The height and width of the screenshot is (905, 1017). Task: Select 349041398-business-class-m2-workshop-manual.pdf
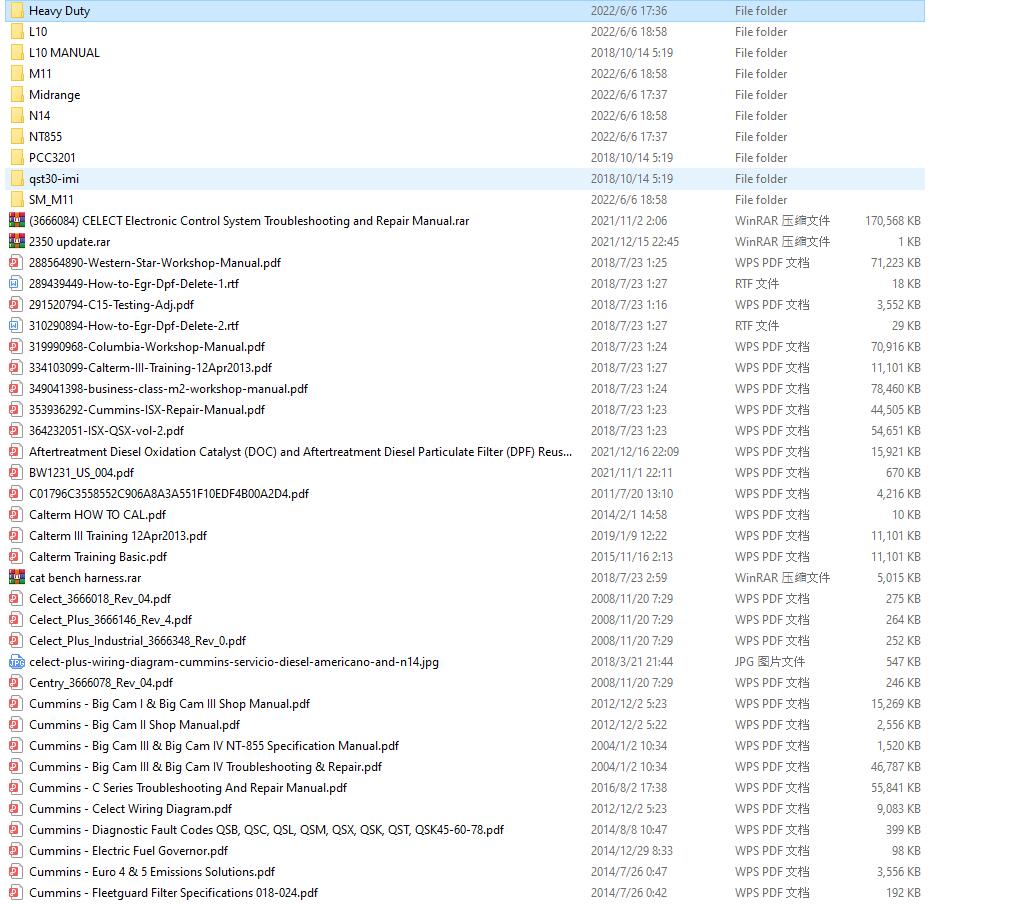(x=169, y=389)
